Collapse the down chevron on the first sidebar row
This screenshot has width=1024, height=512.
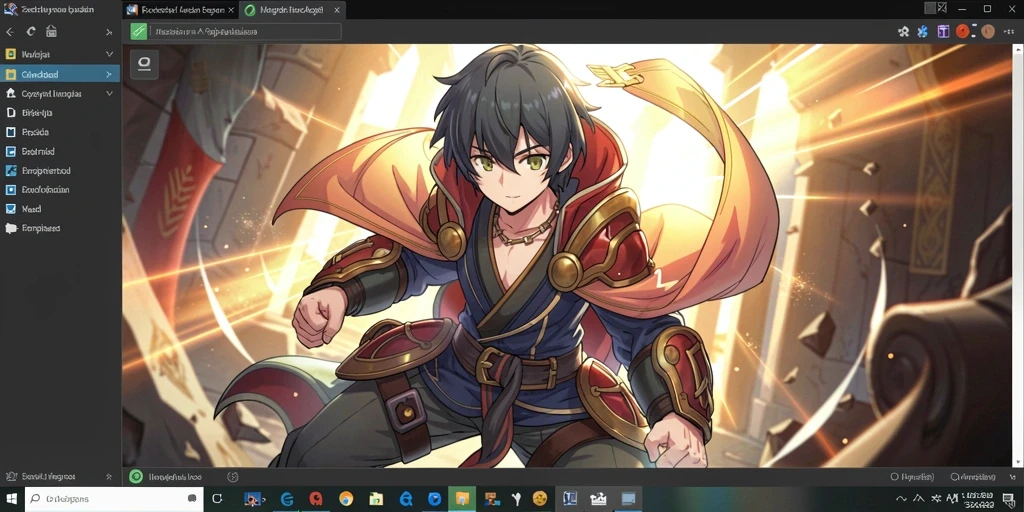point(109,54)
